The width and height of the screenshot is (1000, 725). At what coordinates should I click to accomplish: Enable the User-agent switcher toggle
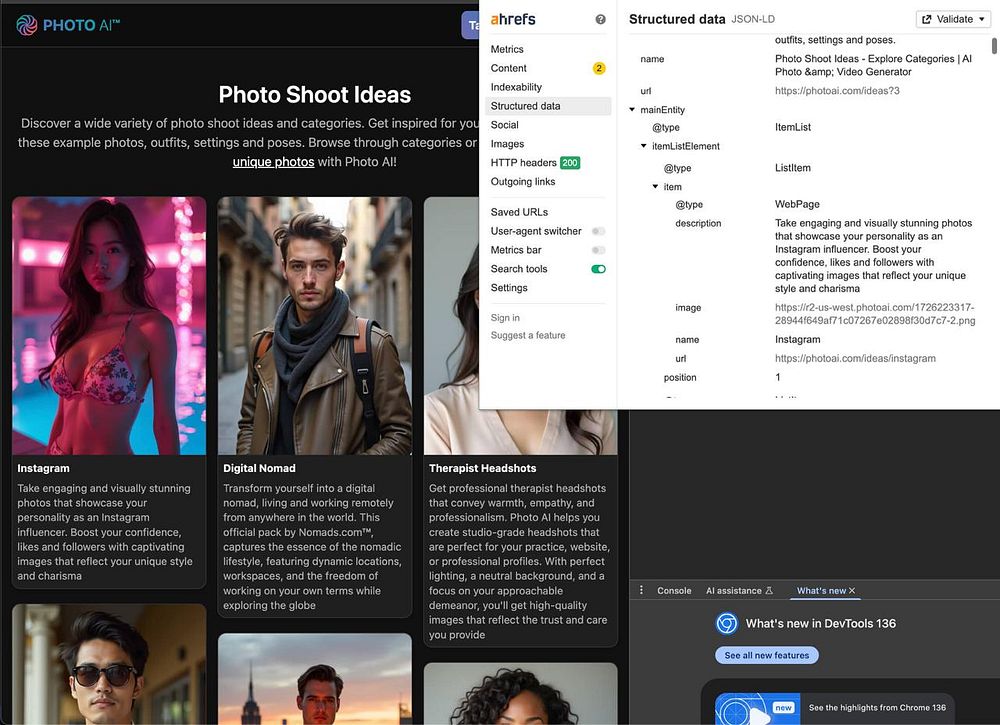click(598, 231)
